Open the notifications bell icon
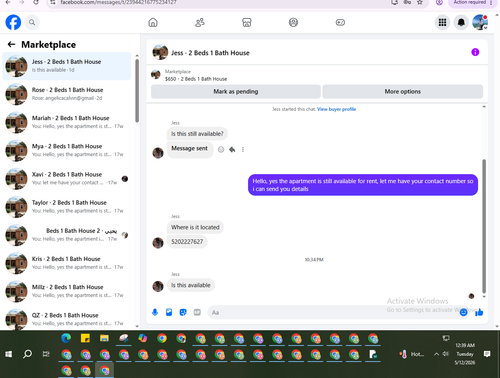 [x=461, y=22]
